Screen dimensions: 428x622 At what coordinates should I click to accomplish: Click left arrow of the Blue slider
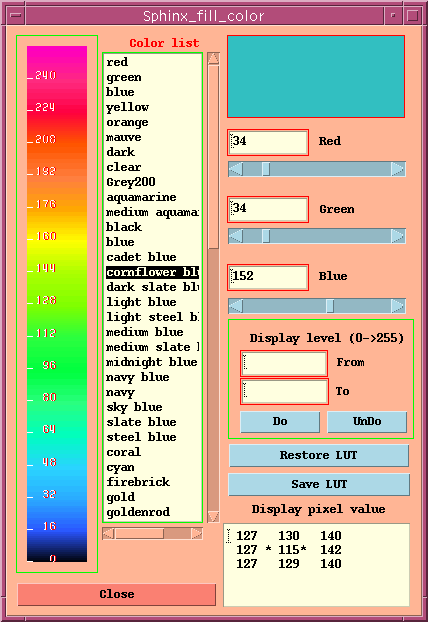coord(236,306)
